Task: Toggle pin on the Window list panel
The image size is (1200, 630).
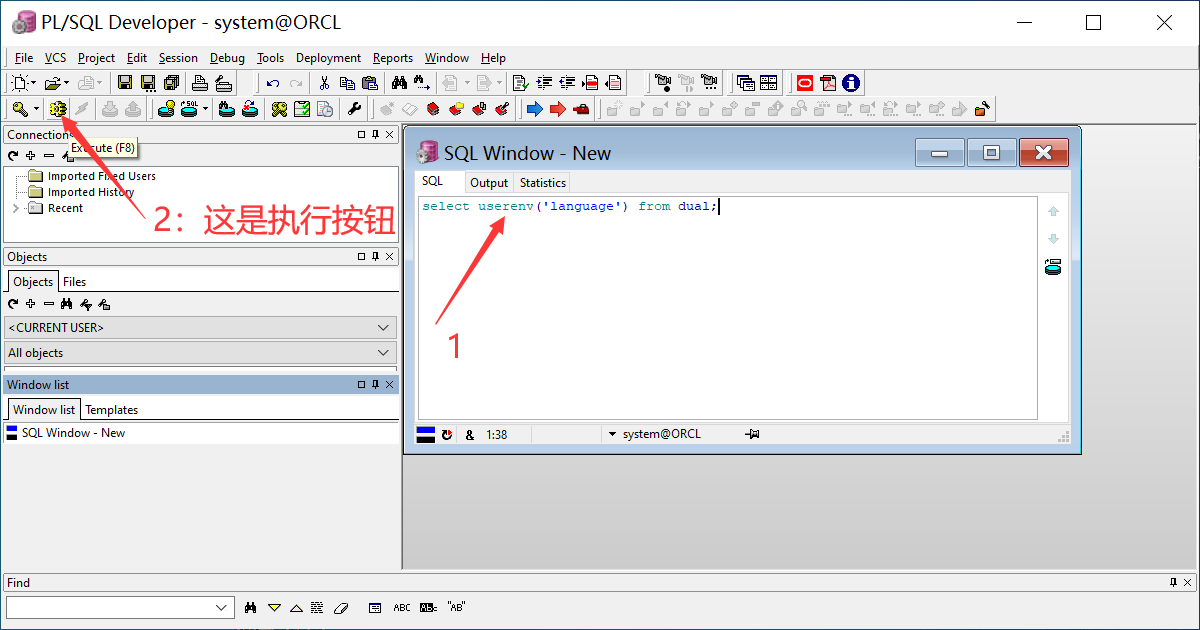Action: tap(375, 385)
